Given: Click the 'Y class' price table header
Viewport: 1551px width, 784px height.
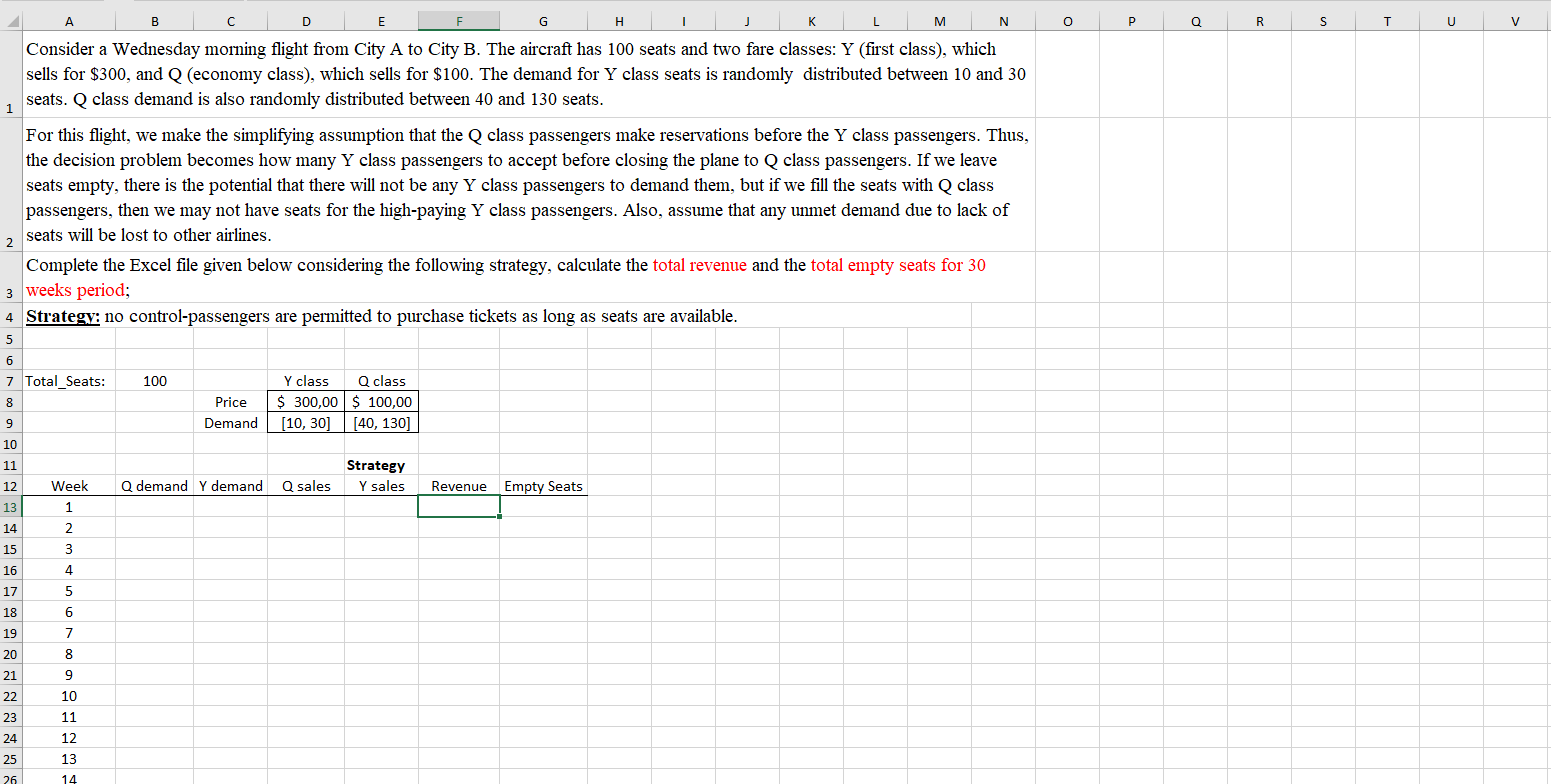Looking at the screenshot, I should point(306,381).
